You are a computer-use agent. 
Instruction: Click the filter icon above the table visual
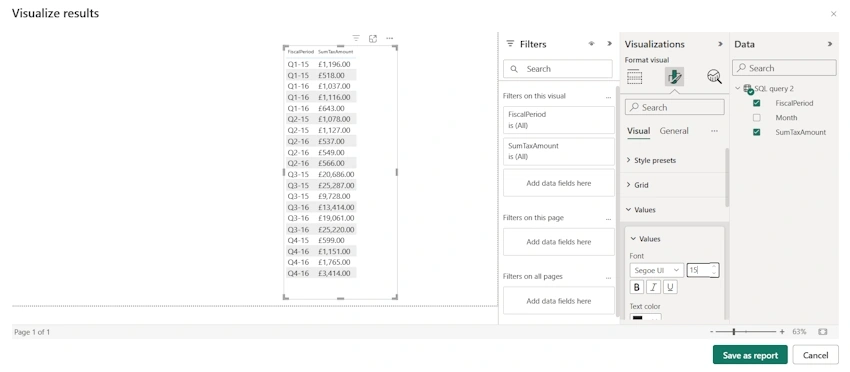[x=356, y=39]
